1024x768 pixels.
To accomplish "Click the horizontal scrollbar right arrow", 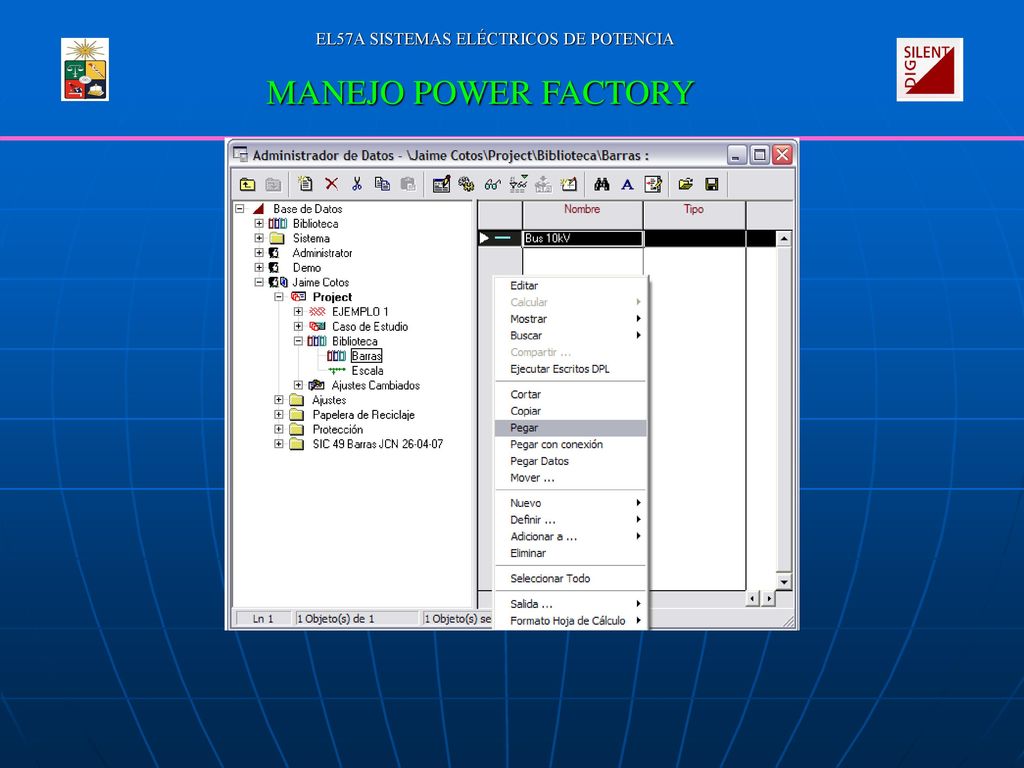I will [x=769, y=598].
